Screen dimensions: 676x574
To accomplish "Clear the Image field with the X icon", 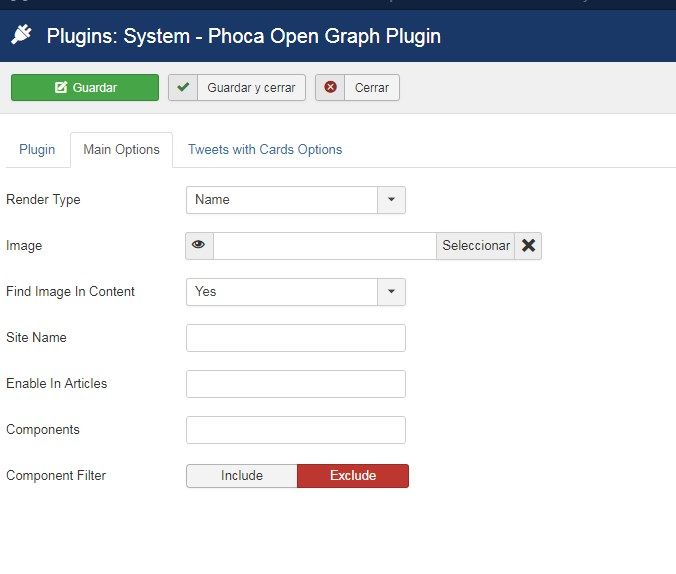I will pos(528,246).
